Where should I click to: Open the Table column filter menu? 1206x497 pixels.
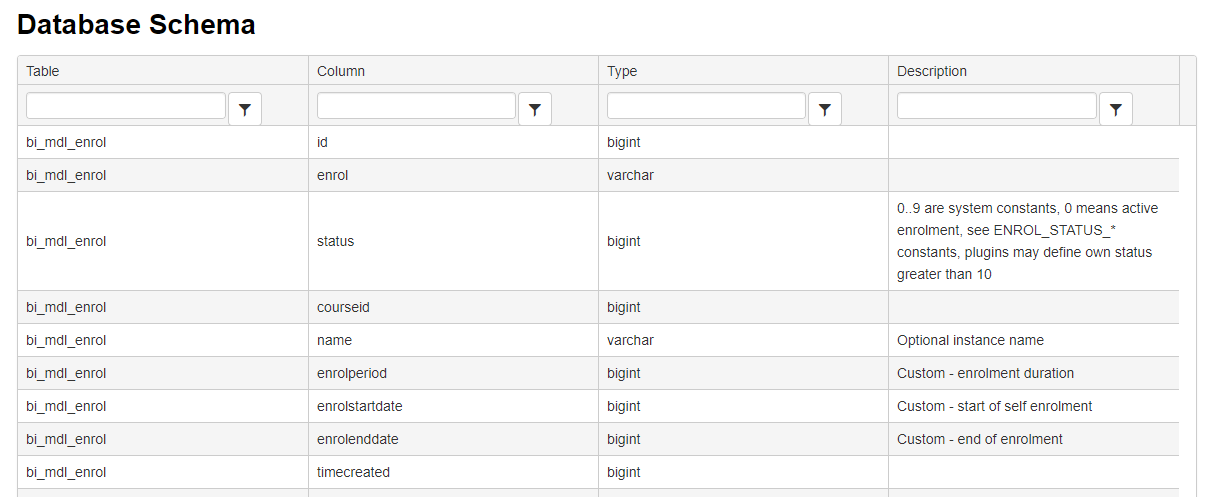click(245, 109)
